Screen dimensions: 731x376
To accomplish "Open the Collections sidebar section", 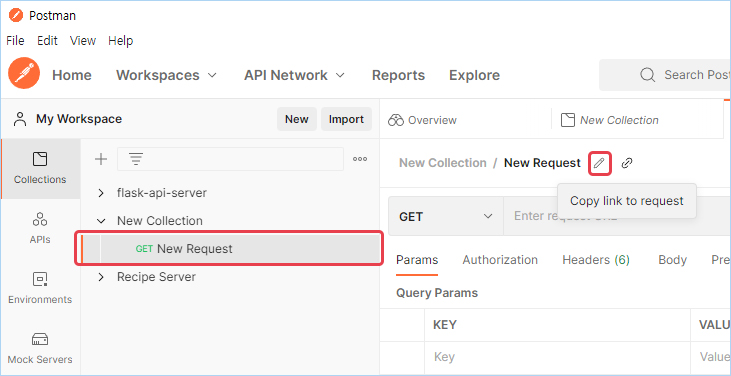I will [x=40, y=168].
